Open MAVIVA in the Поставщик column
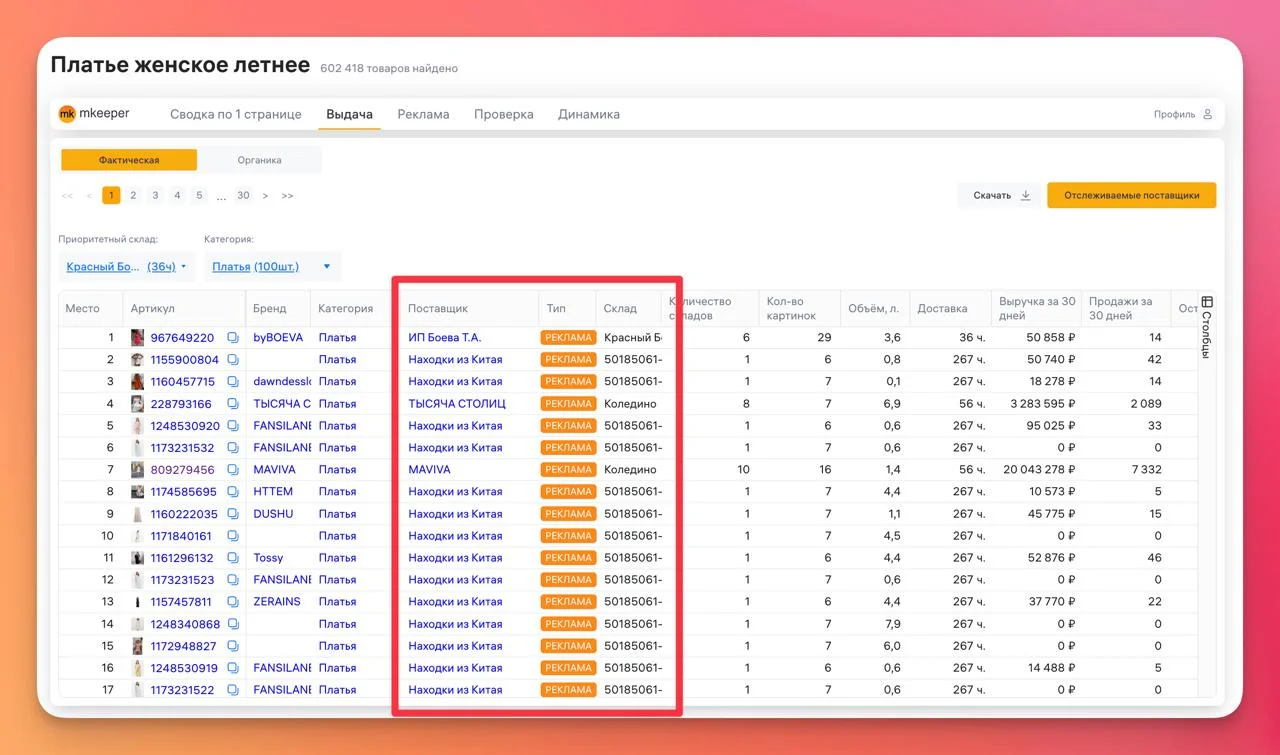Image resolution: width=1280 pixels, height=755 pixels. coord(430,470)
